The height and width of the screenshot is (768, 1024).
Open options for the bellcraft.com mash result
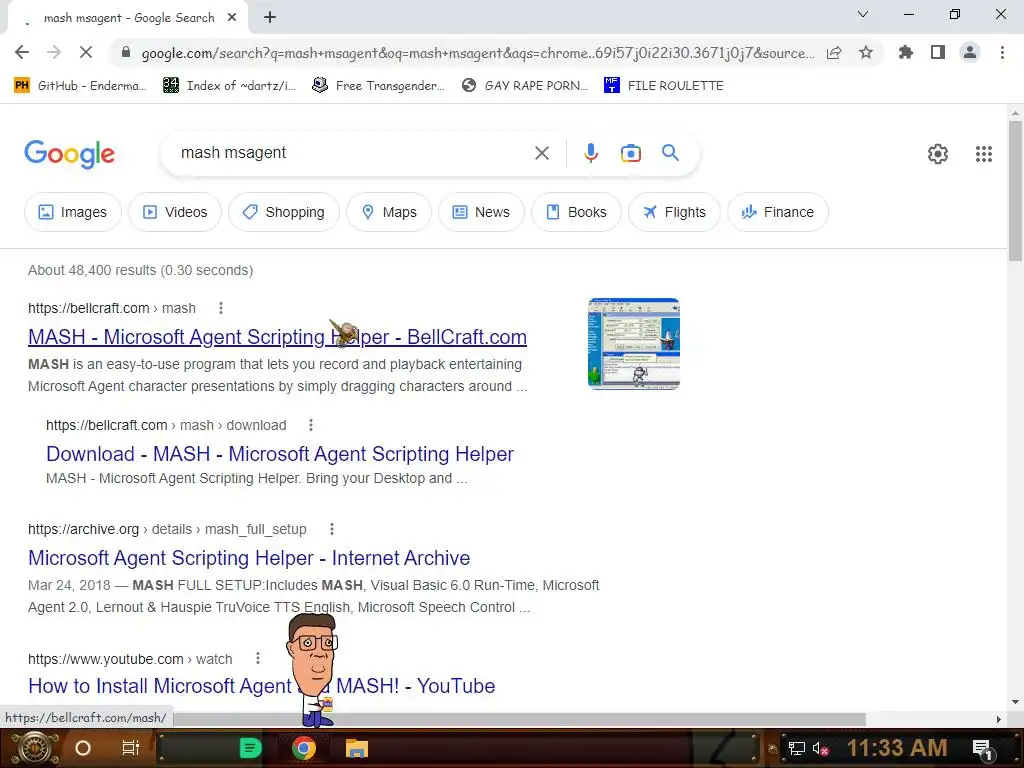point(221,308)
